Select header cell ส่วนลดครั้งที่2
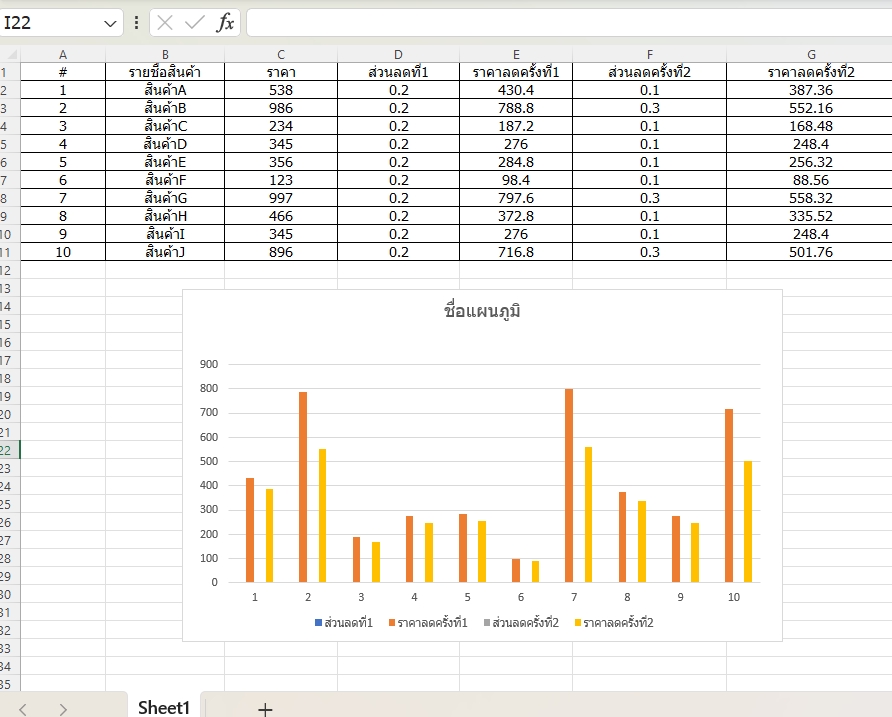The height and width of the screenshot is (717, 892). 650,72
